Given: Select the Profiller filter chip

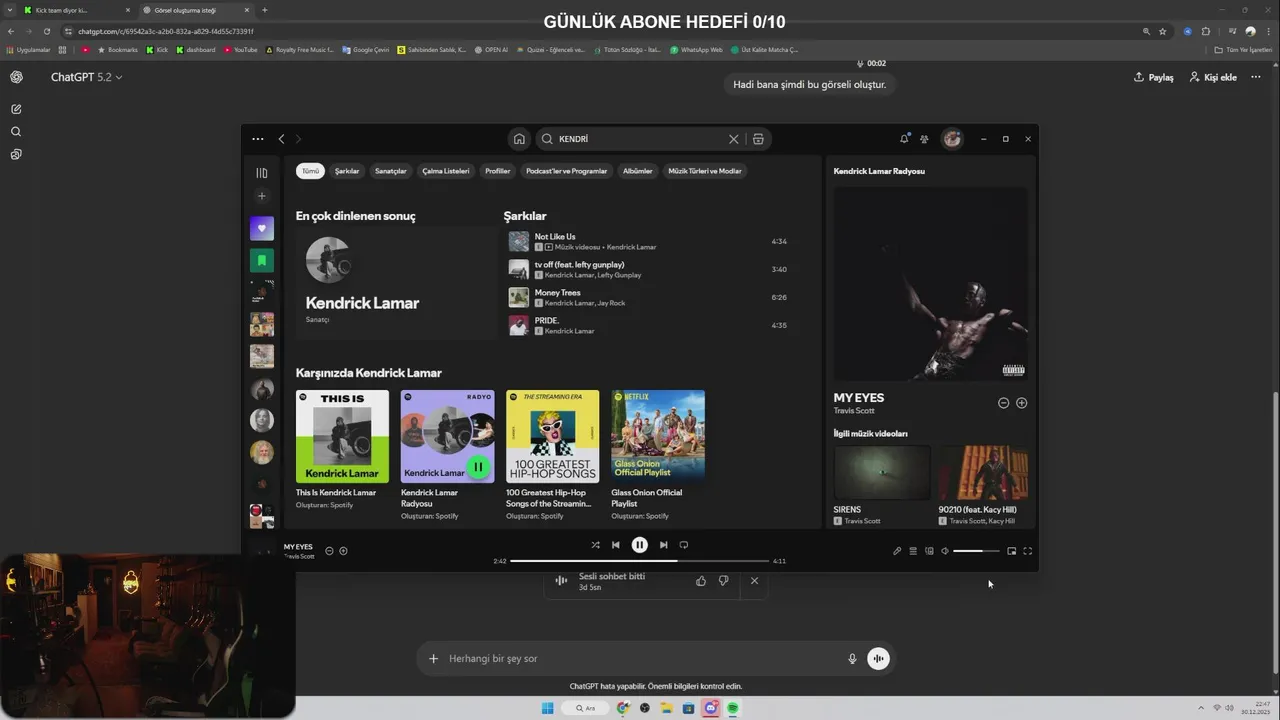Looking at the screenshot, I should (497, 171).
